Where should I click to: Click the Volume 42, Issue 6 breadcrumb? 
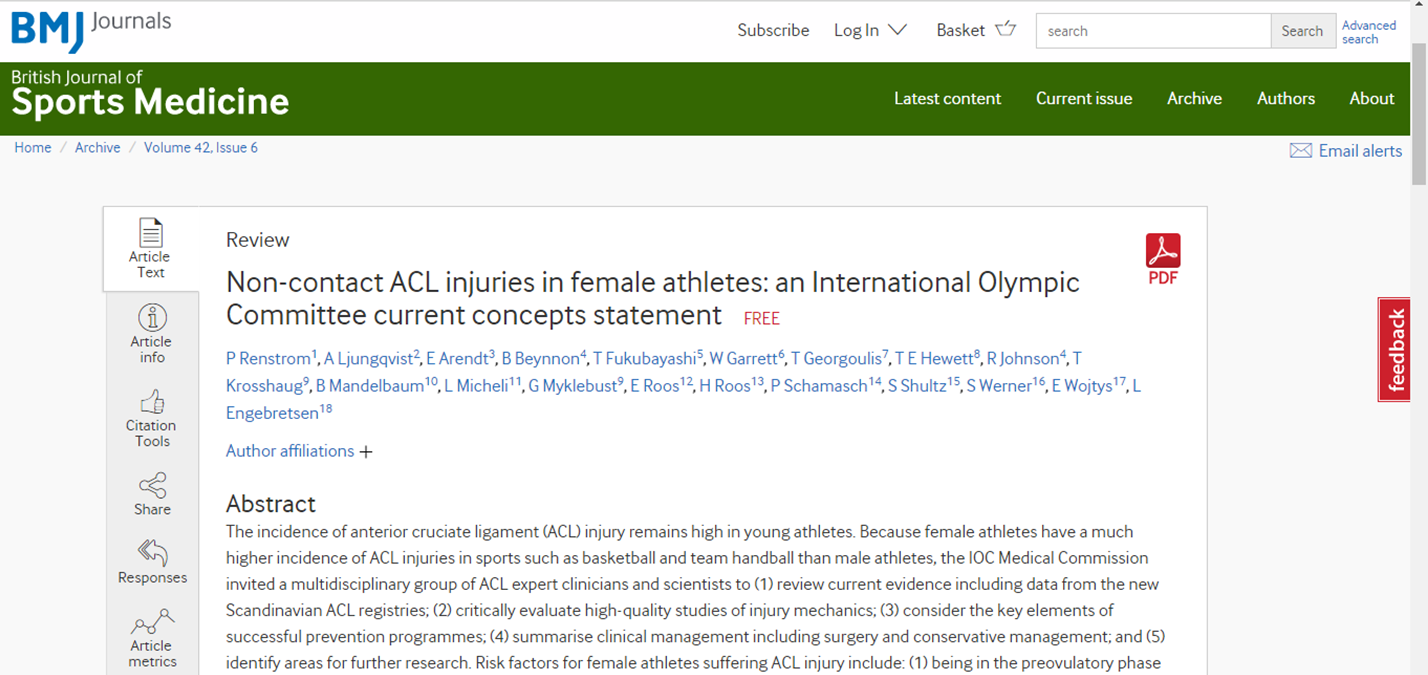[201, 147]
